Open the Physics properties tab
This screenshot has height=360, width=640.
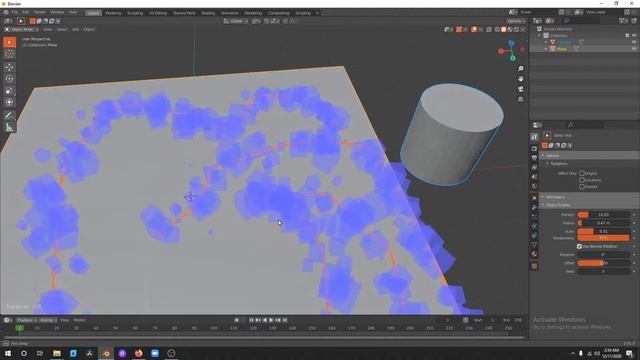534,226
